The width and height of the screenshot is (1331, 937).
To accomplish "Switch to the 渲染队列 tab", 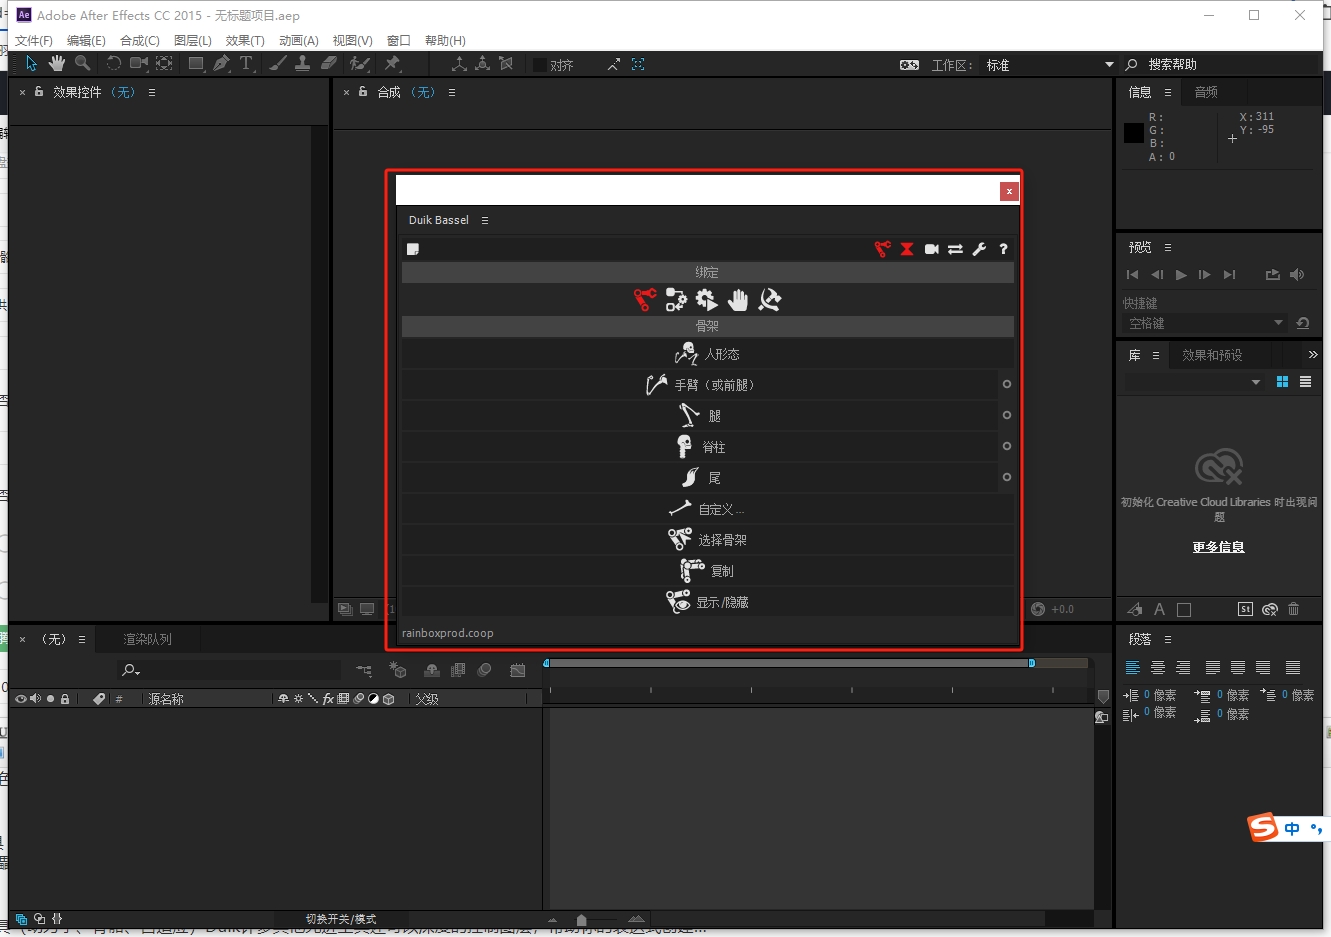I will pyautogui.click(x=147, y=639).
